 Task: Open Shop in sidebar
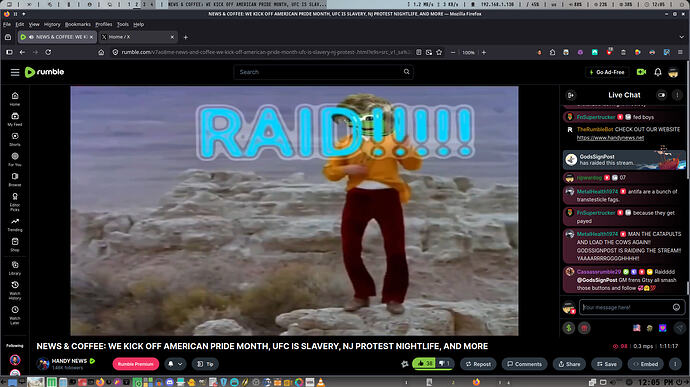pos(15,244)
